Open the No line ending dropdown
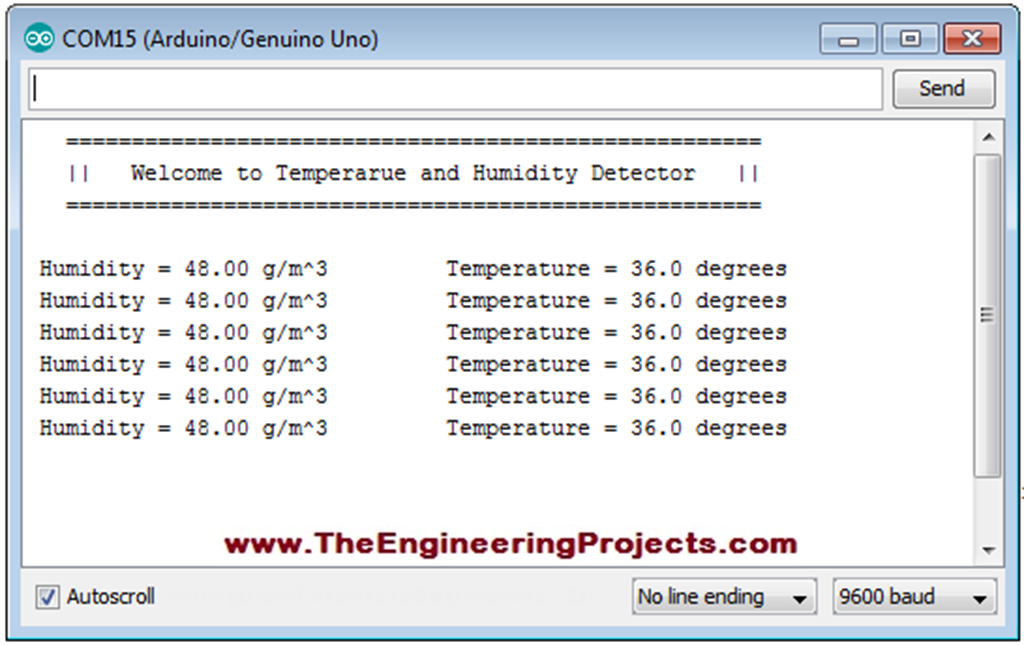This screenshot has width=1024, height=645. click(724, 597)
